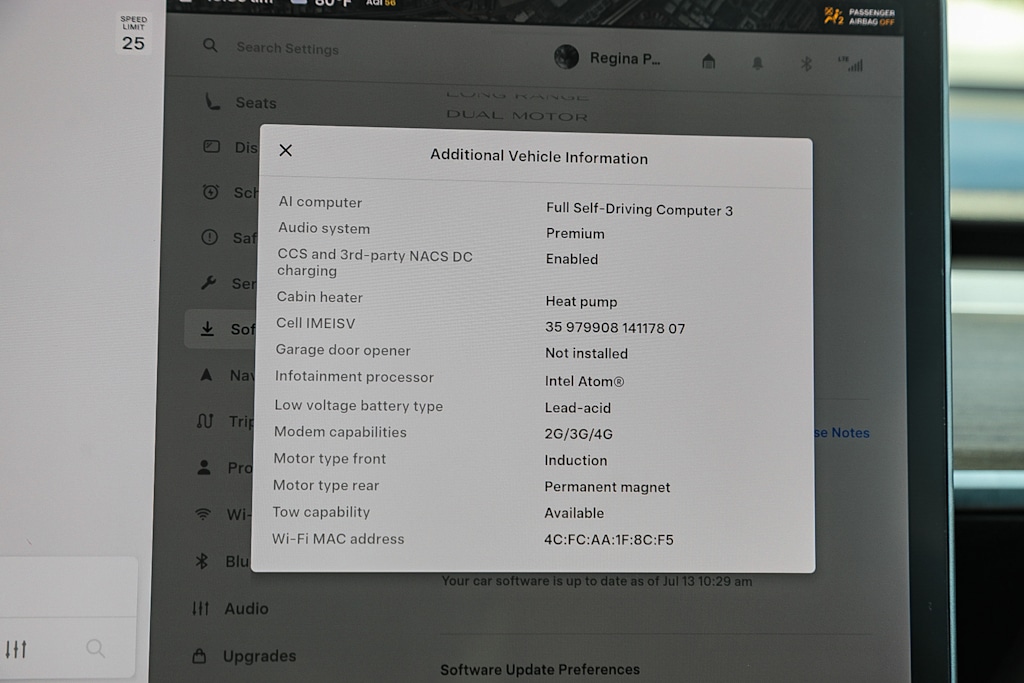Tap the Safety menu icon

coord(210,237)
